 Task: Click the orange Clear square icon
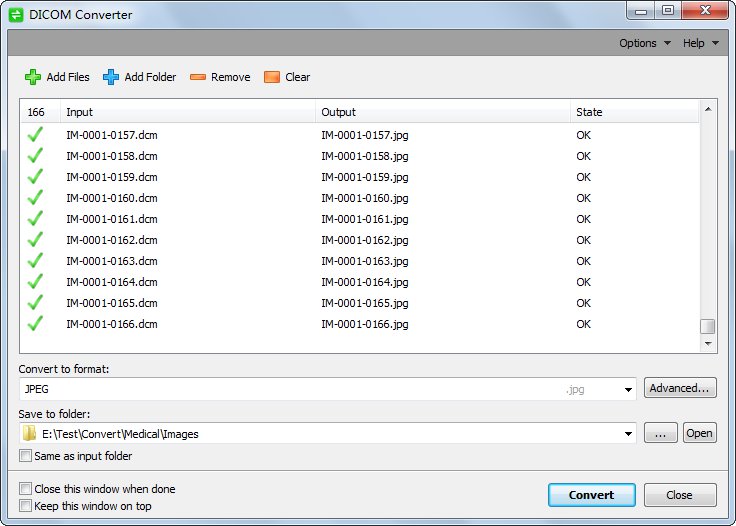tap(272, 77)
